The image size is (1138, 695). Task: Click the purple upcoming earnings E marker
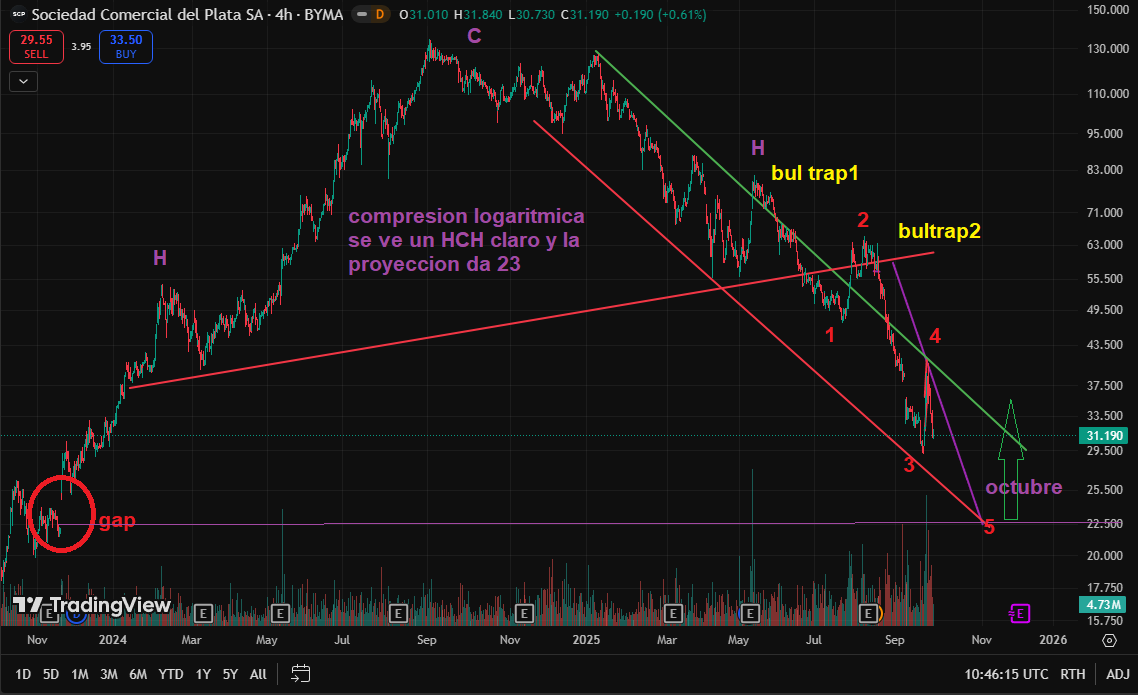click(x=1020, y=614)
